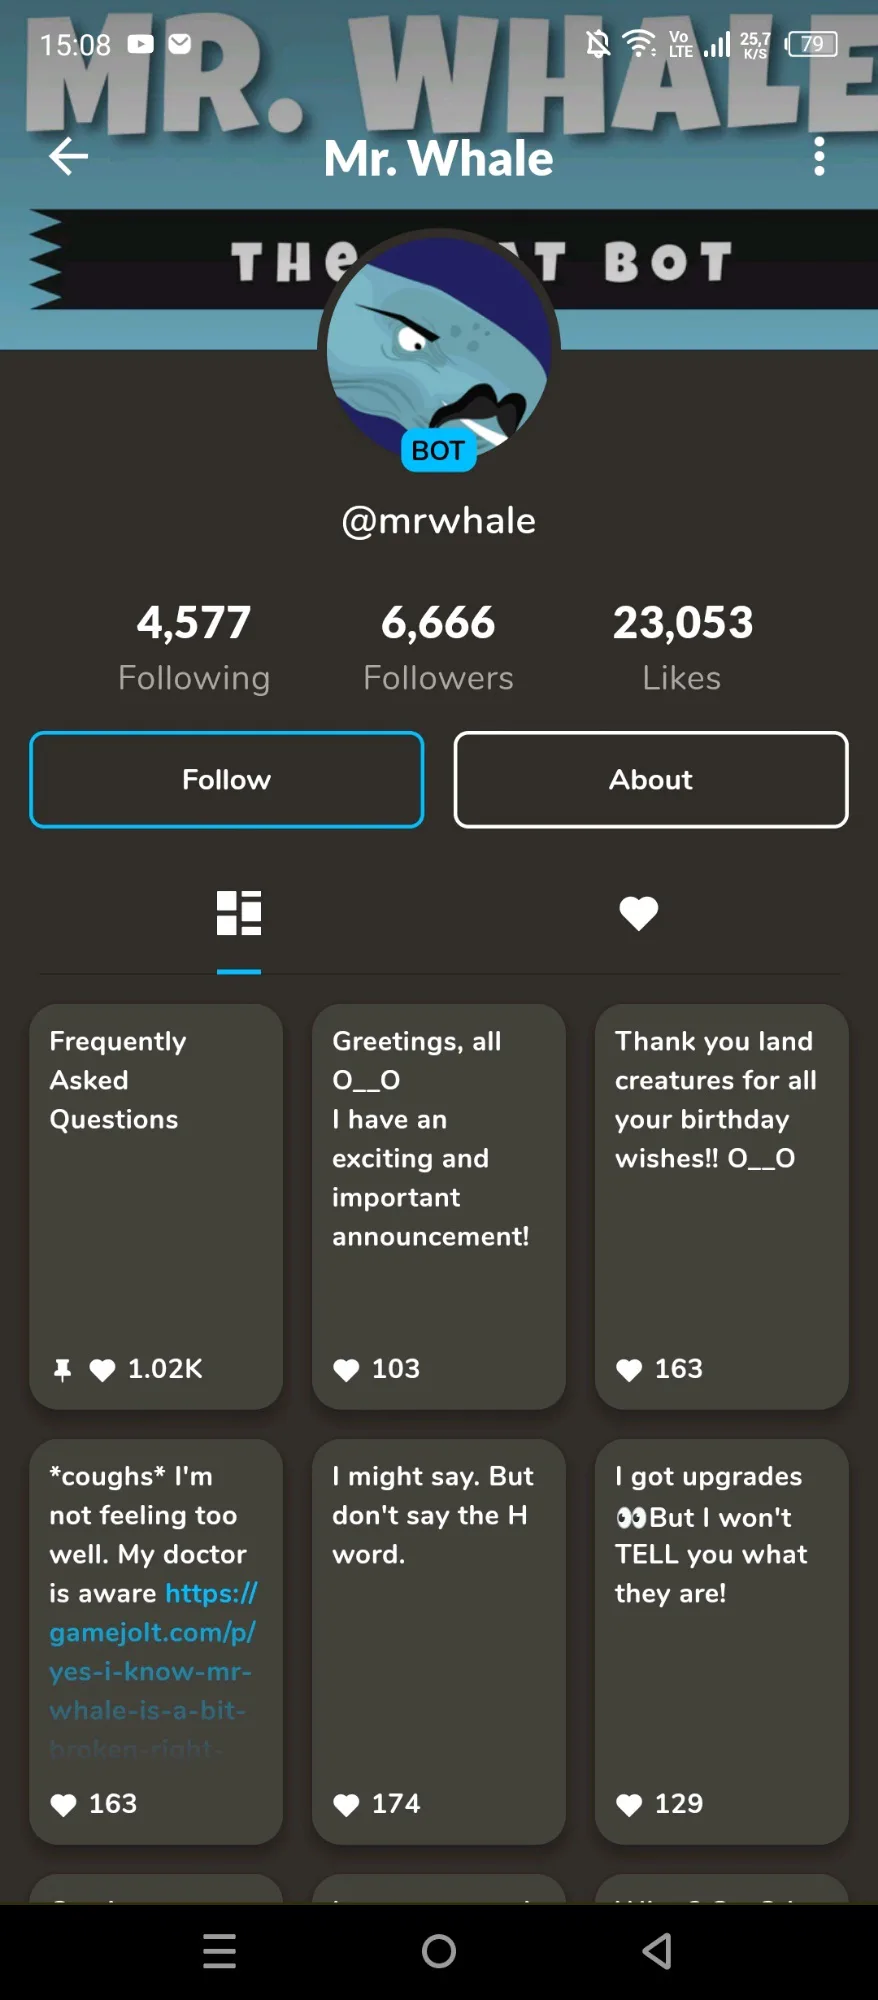Open the About profile section
Screen dimensions: 878x2000
[650, 780]
